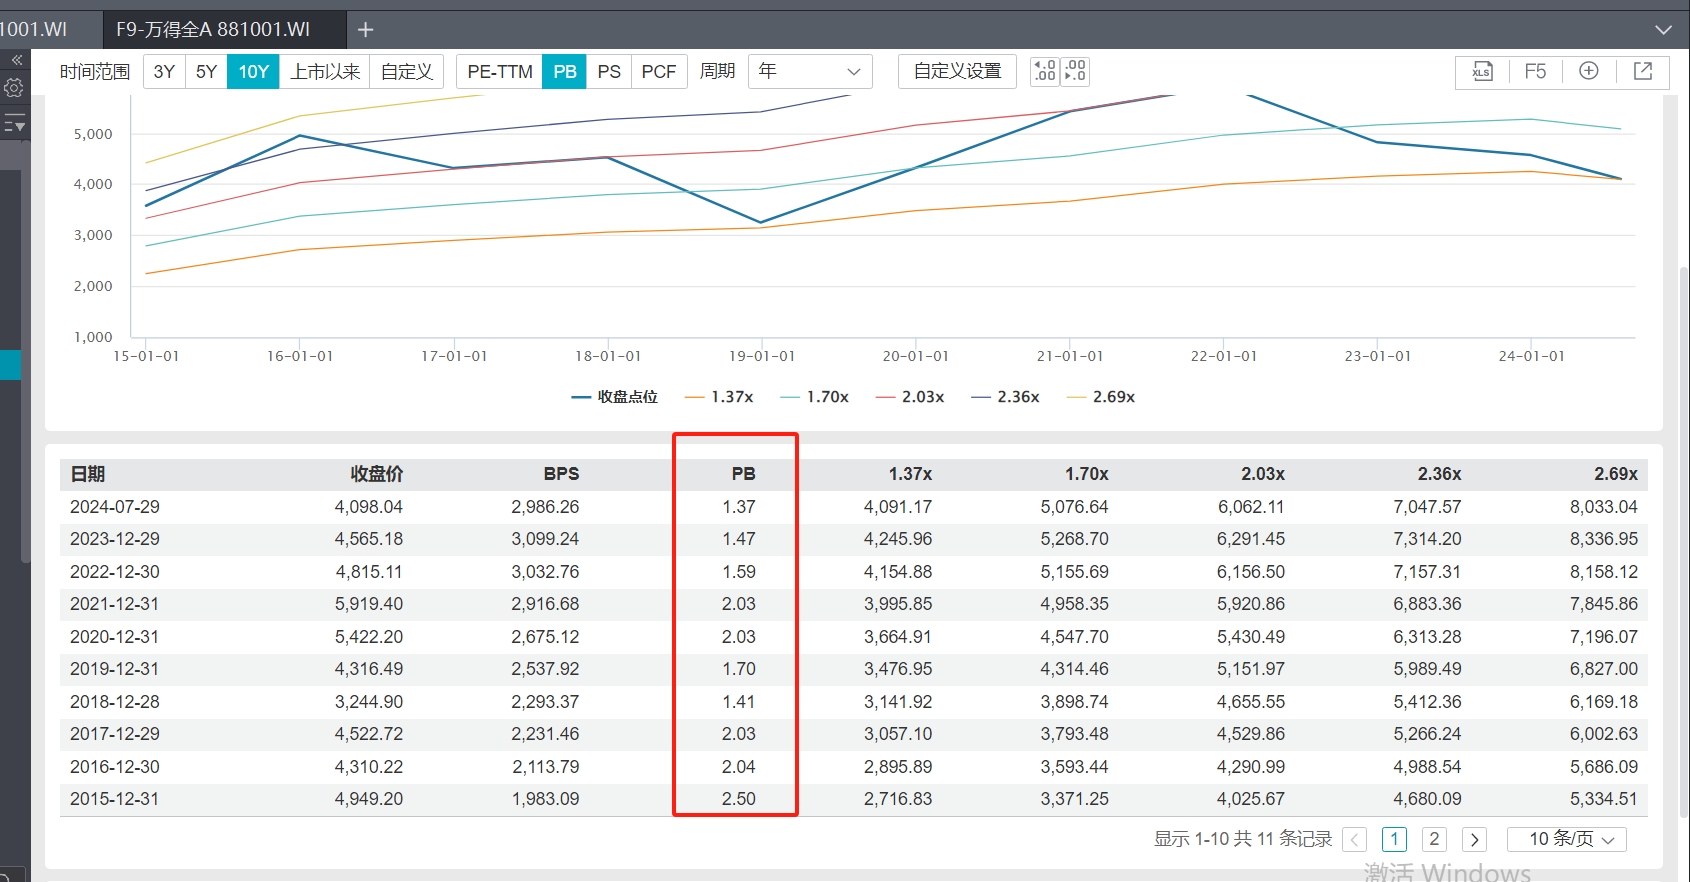1690x882 pixels.
Task: Toggle 2.03x legend series
Action: point(910,397)
